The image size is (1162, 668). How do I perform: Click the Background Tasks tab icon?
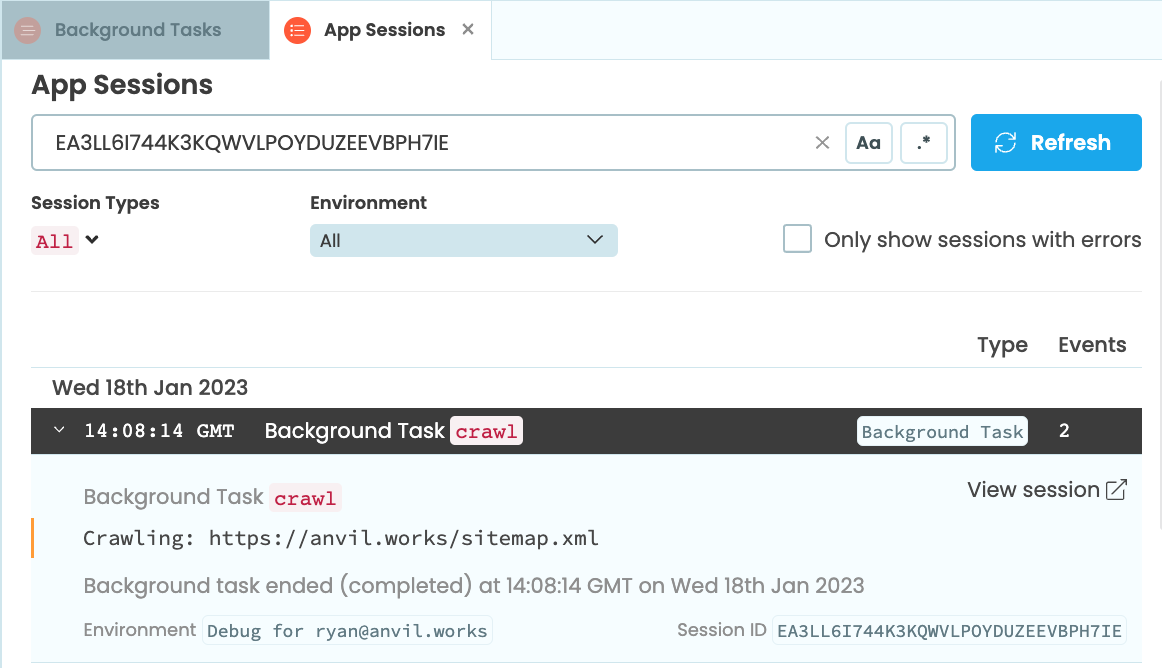tap(28, 30)
